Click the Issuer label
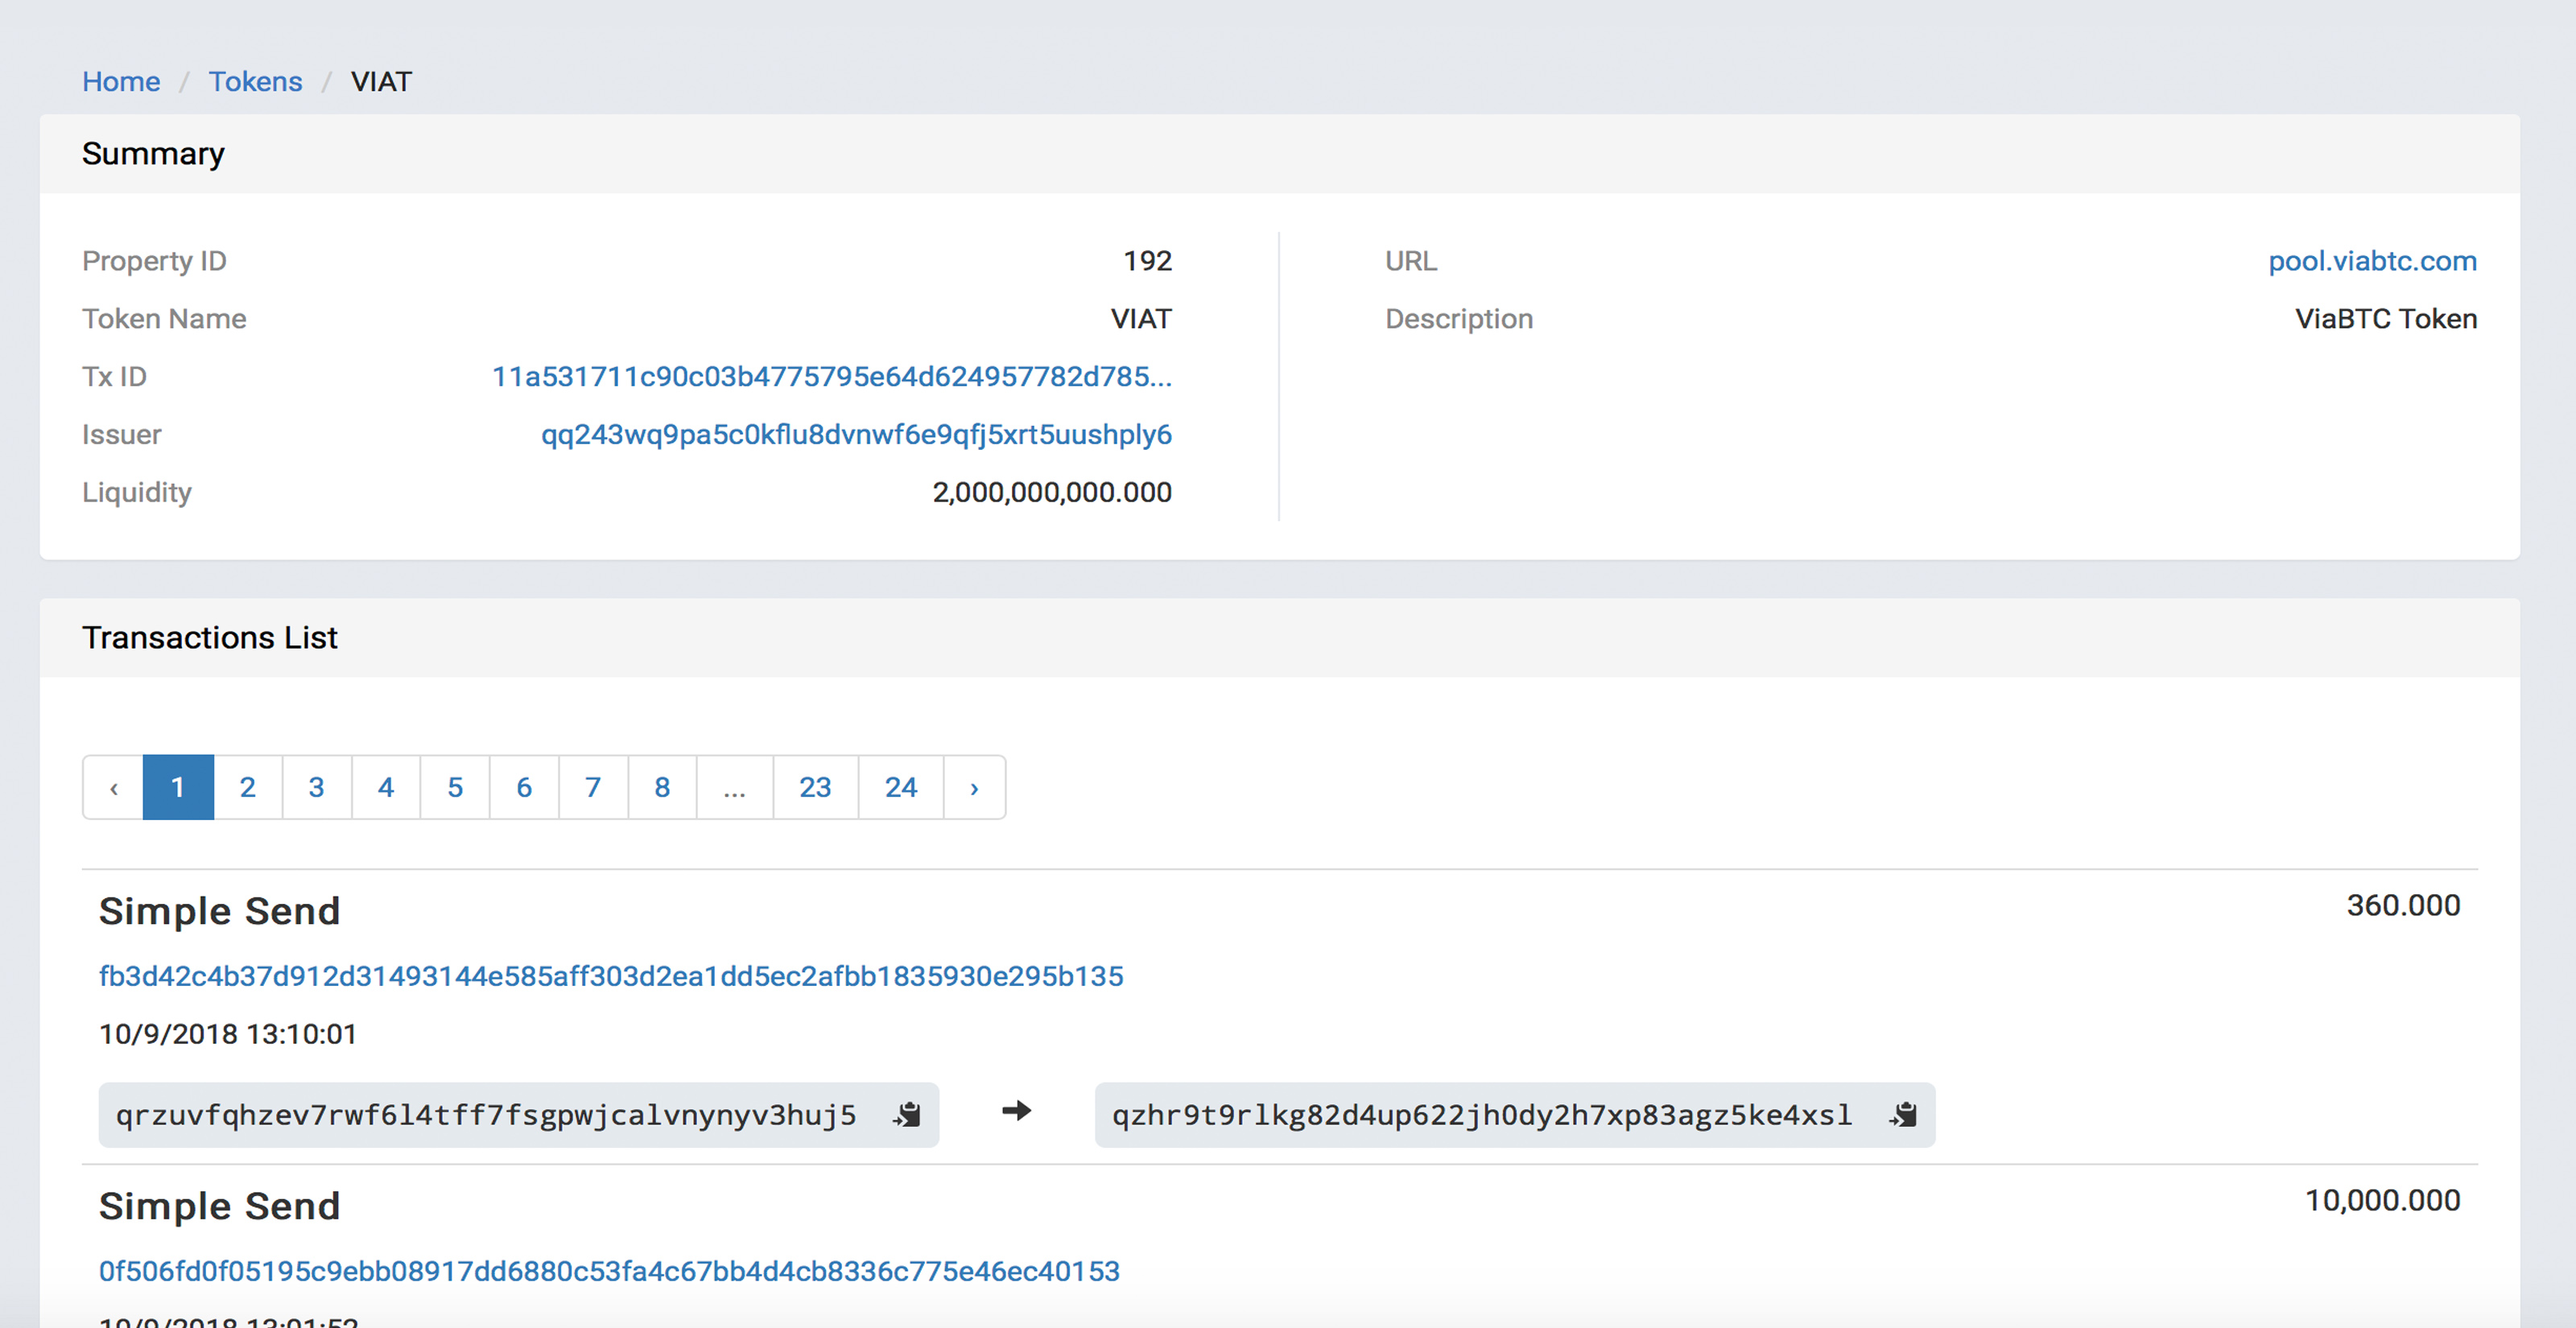Image resolution: width=2576 pixels, height=1328 pixels. pyautogui.click(x=121, y=434)
